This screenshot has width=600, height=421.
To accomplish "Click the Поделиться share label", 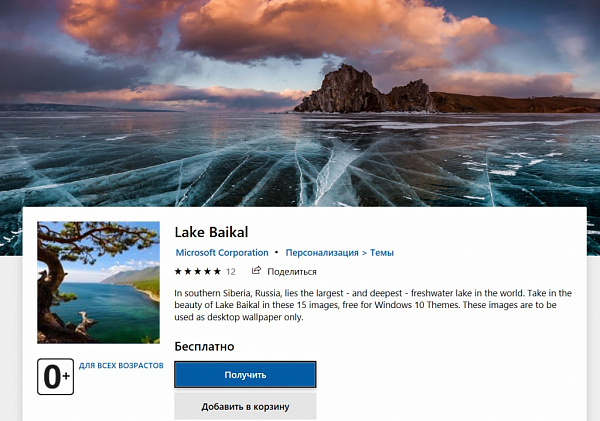I will (x=292, y=271).
